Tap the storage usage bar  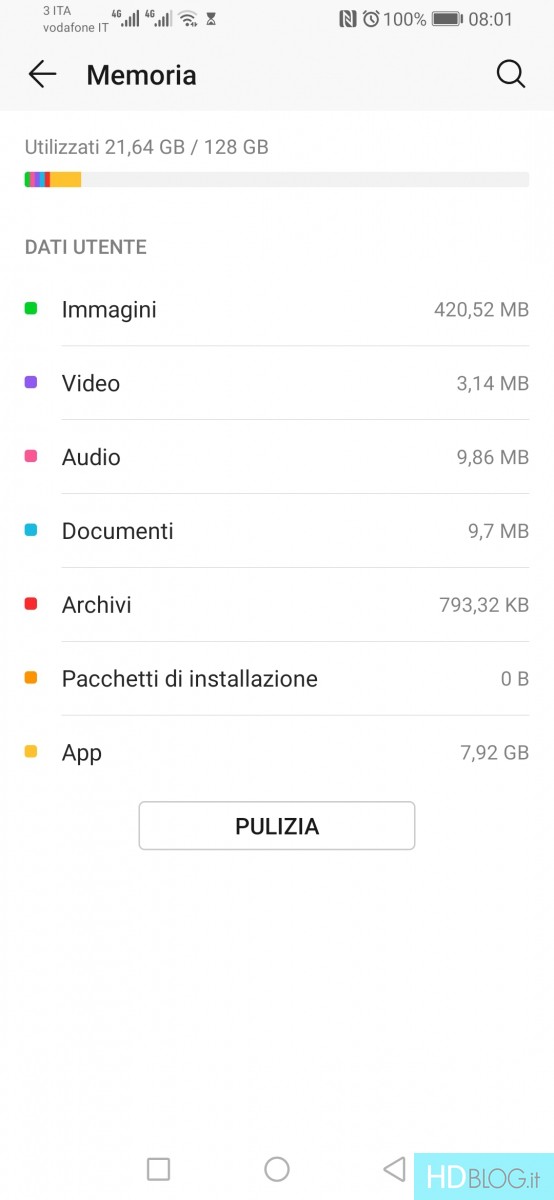(x=277, y=180)
